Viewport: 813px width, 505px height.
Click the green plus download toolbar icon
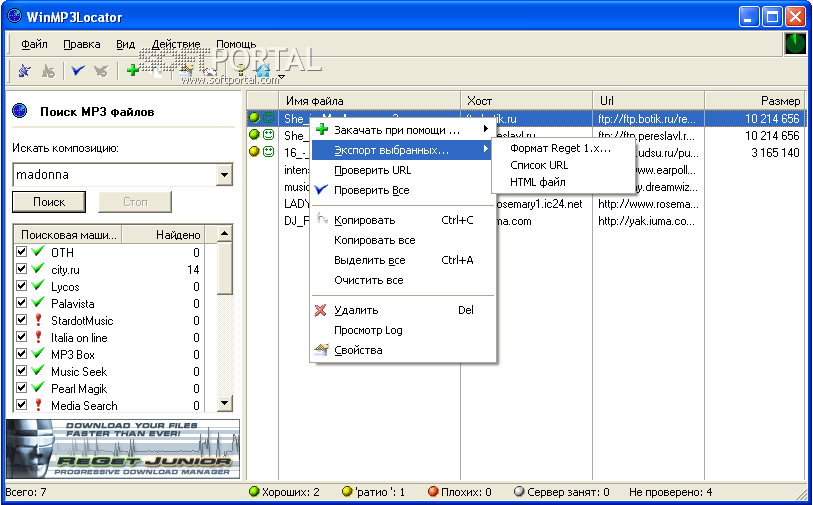pyautogui.click(x=133, y=70)
